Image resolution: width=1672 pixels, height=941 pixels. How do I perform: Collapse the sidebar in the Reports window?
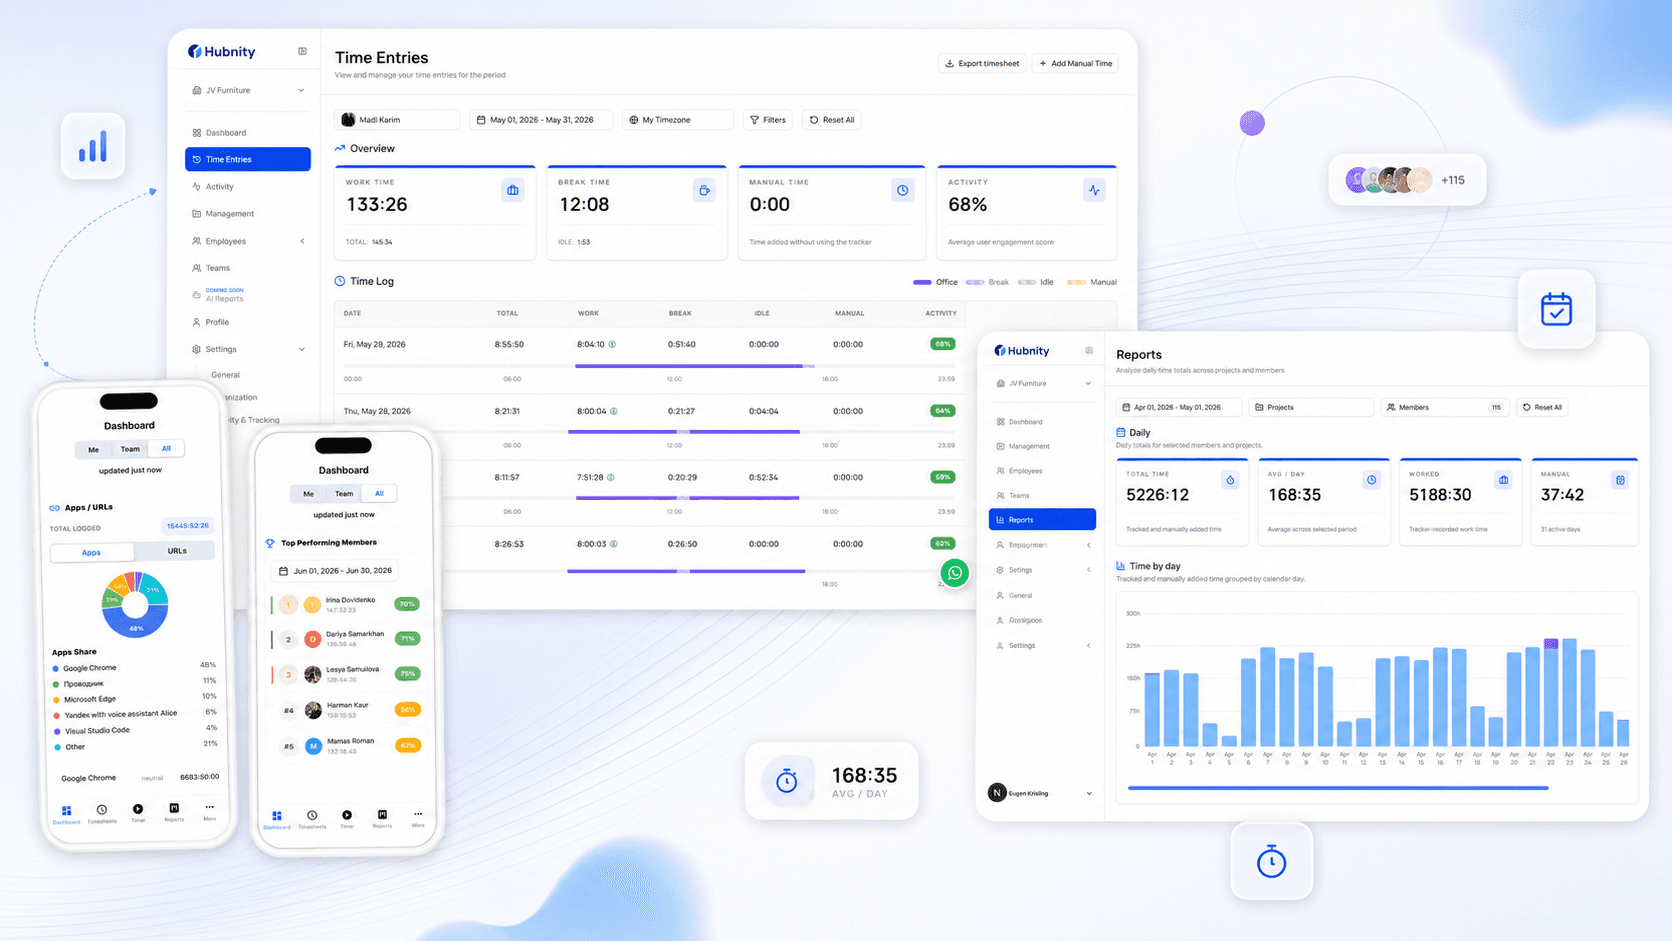pyautogui.click(x=1089, y=351)
